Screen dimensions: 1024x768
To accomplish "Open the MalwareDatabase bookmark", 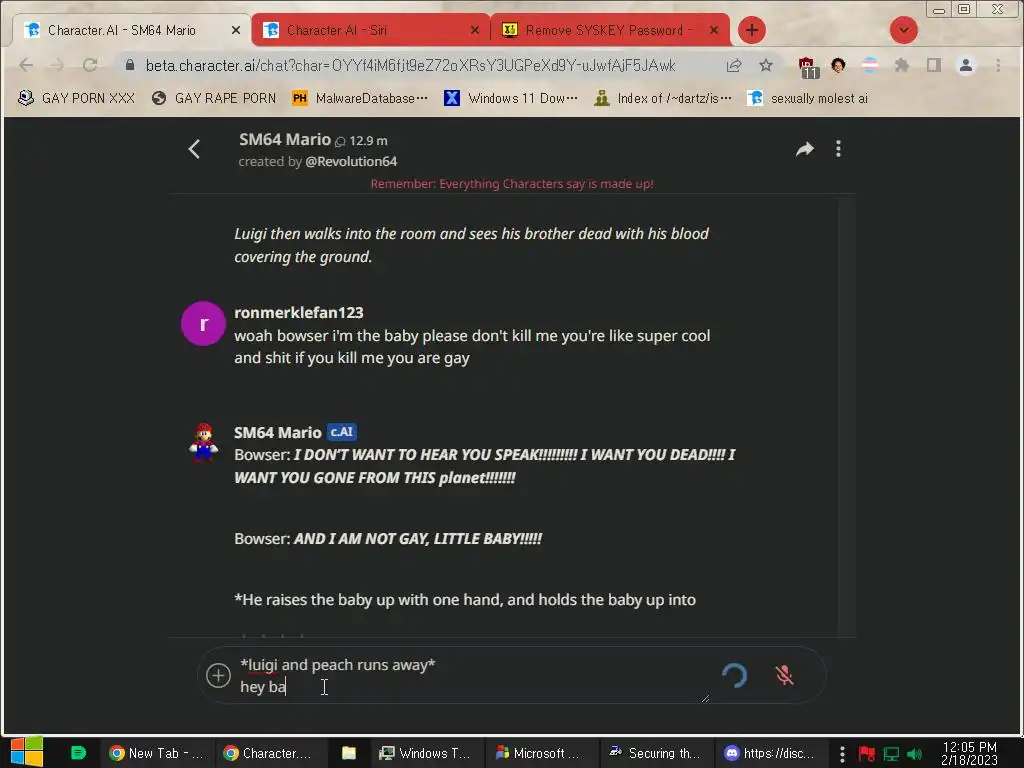I will pos(360,98).
